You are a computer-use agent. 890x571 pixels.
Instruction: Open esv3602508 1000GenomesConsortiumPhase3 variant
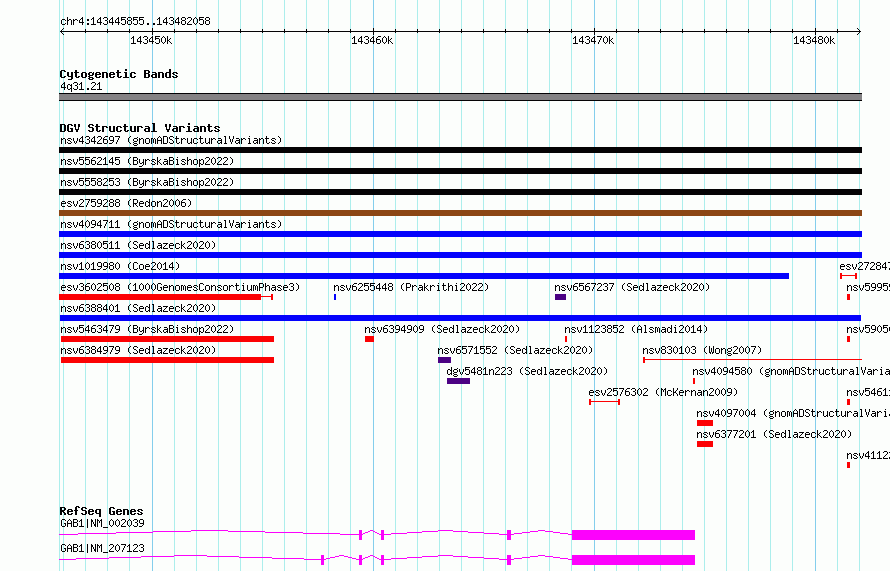[x=180, y=287]
